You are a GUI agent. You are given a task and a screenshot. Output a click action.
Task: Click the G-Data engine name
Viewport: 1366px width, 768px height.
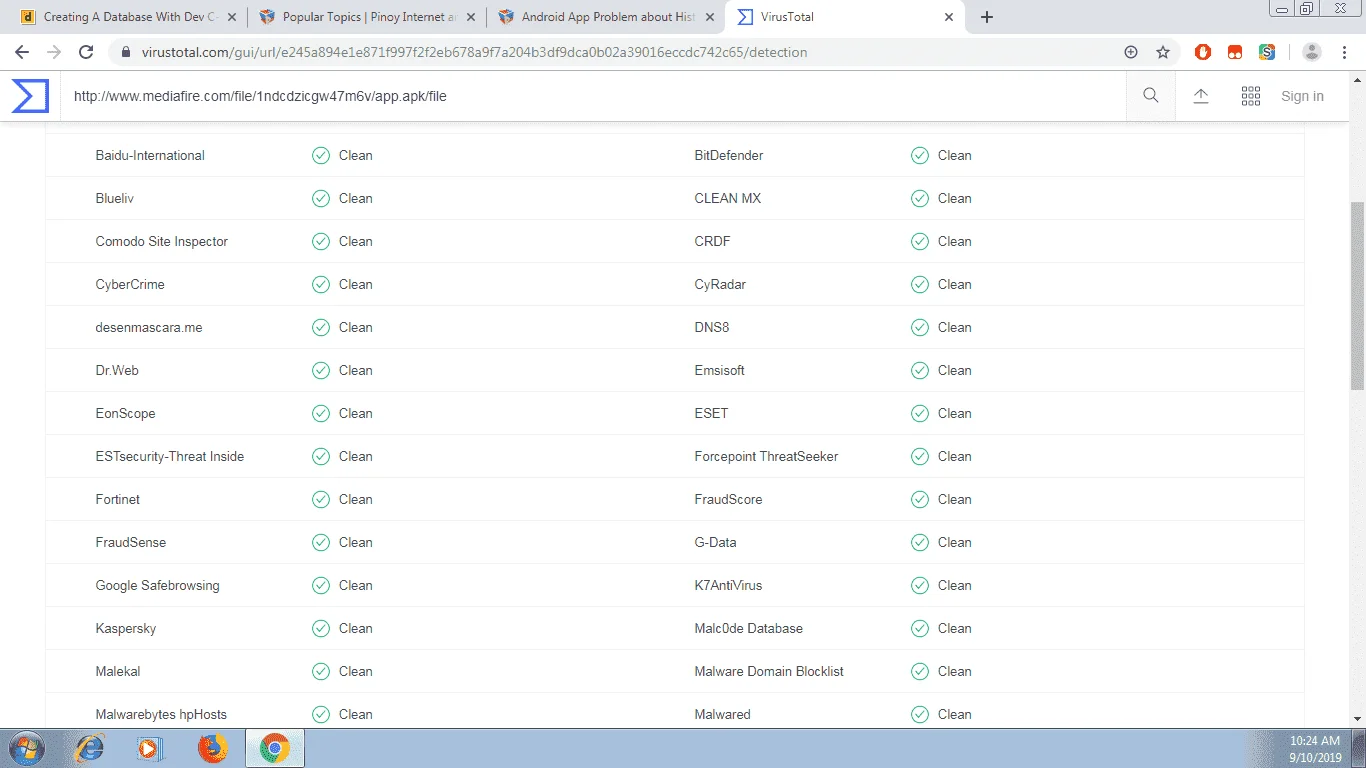(x=715, y=543)
